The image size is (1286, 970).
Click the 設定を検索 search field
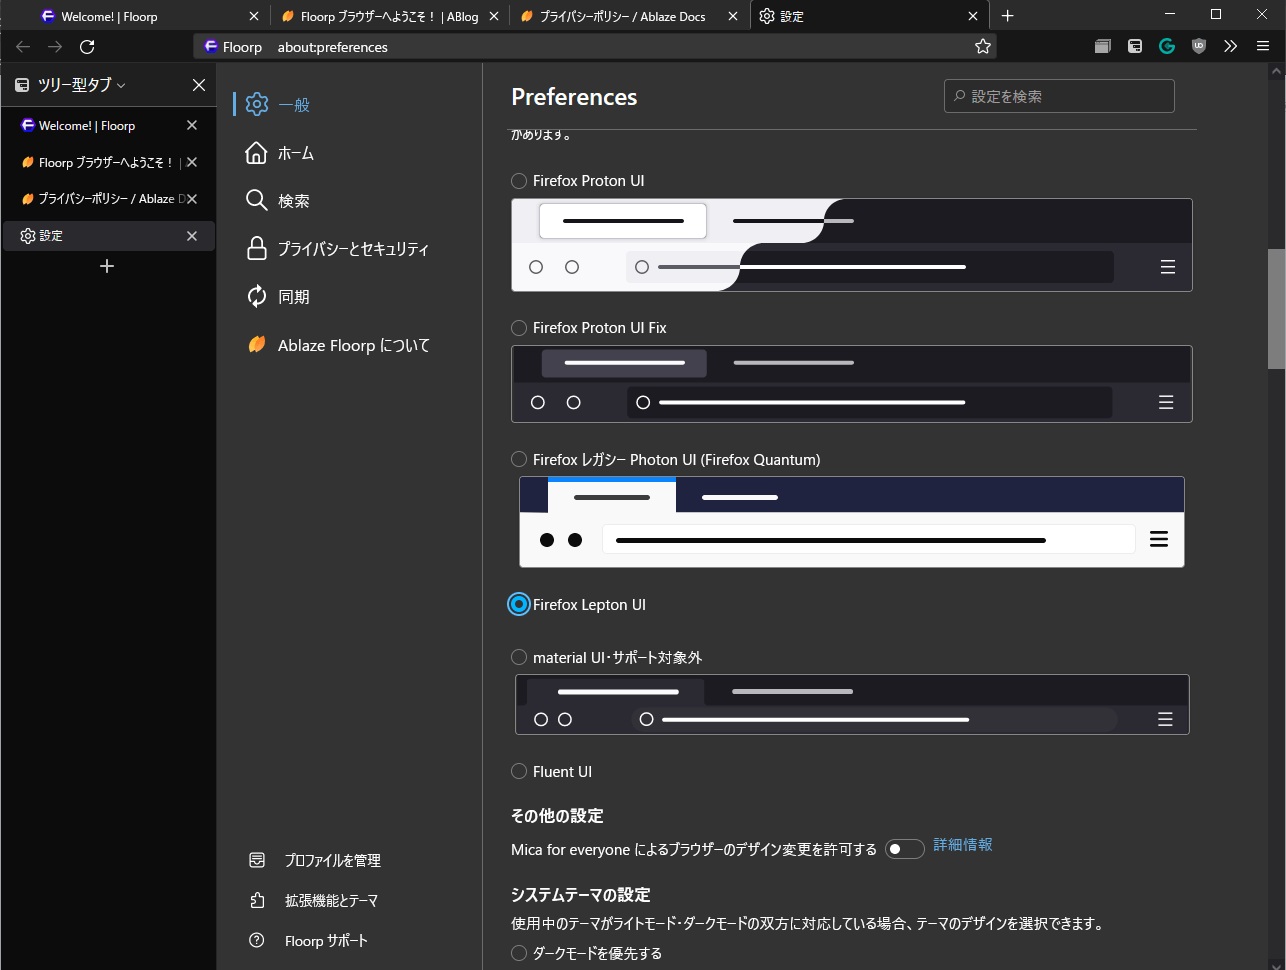[1059, 96]
